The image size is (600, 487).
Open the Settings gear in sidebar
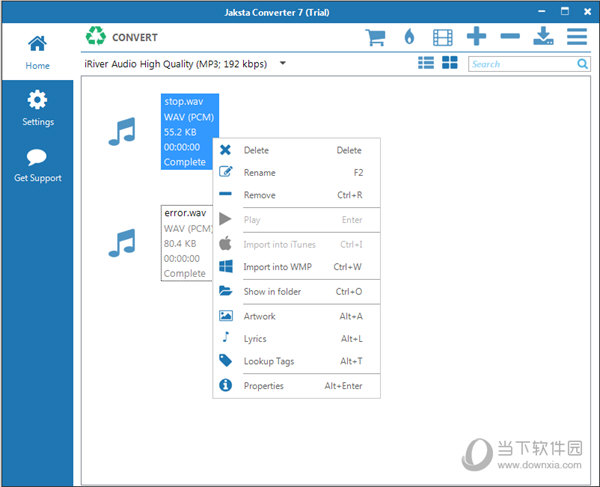coord(37,99)
